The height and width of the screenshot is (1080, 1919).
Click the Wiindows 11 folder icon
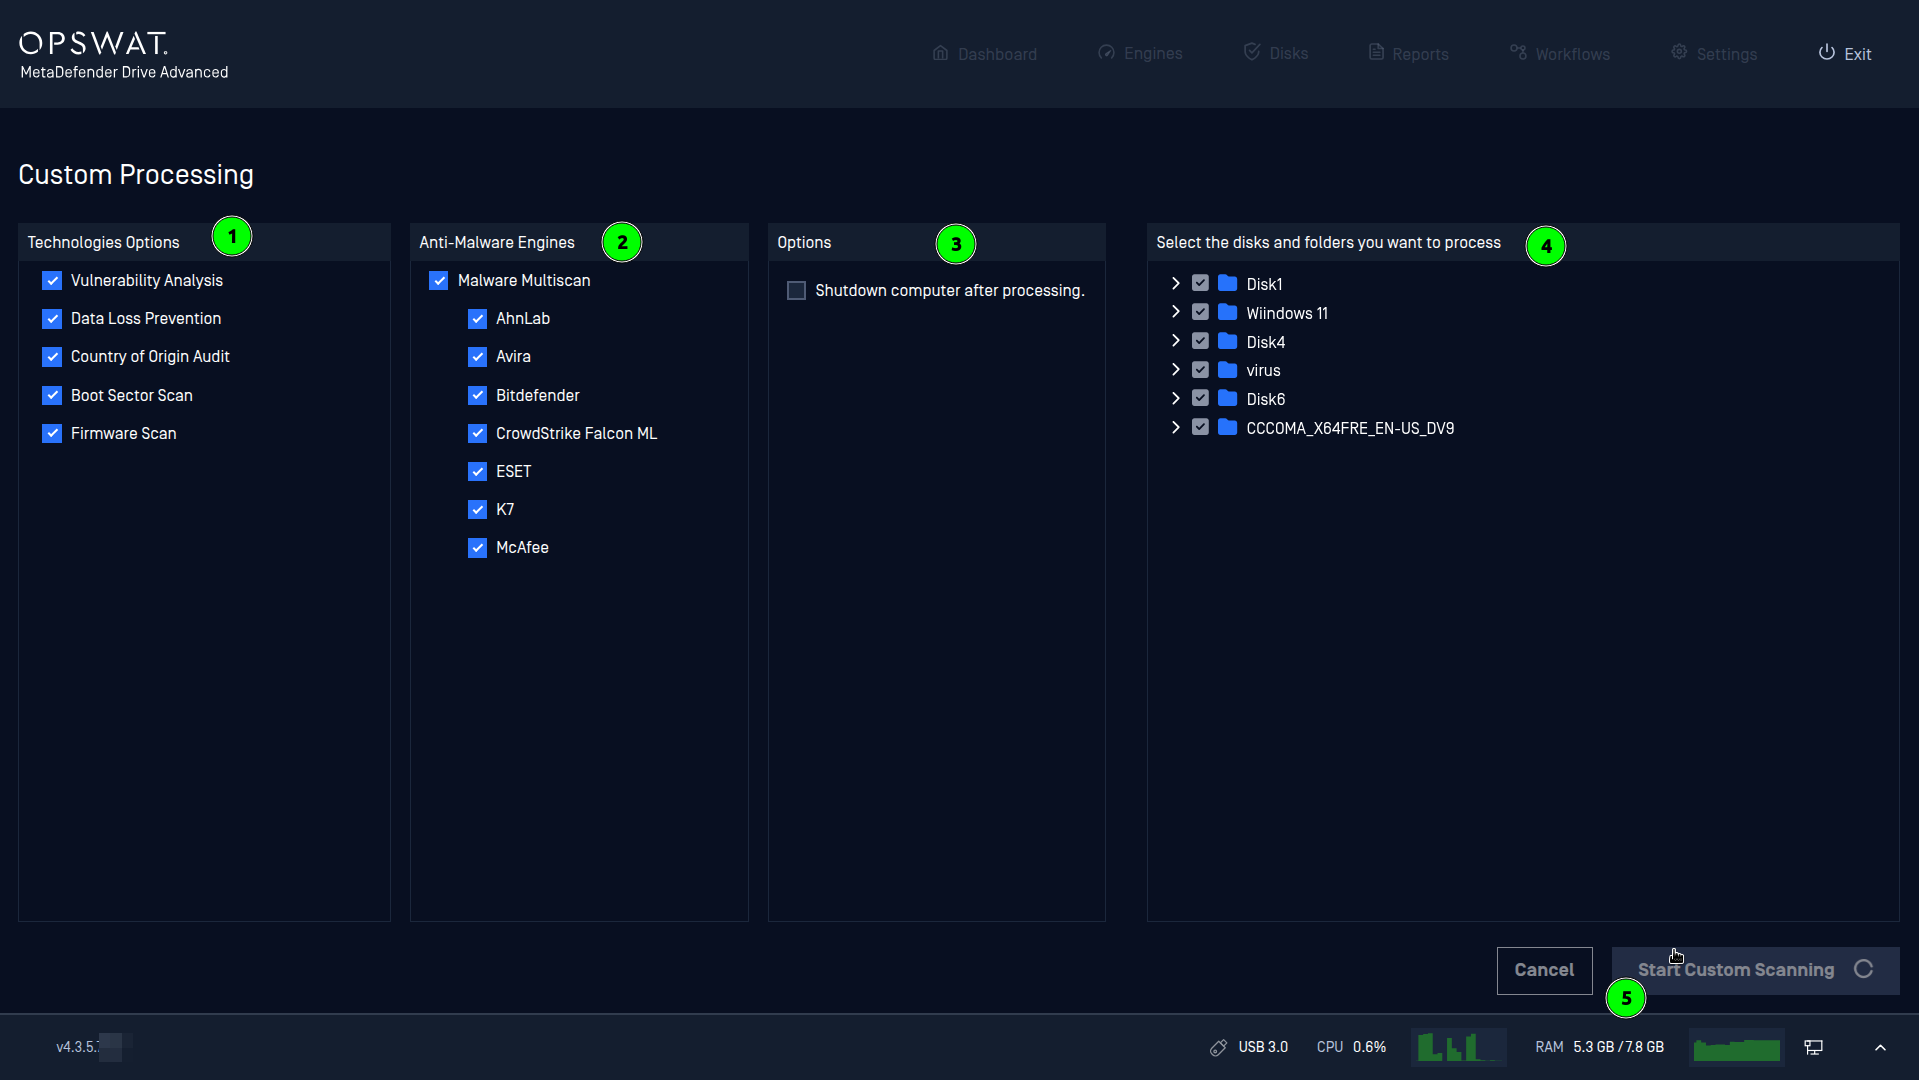[1227, 313]
